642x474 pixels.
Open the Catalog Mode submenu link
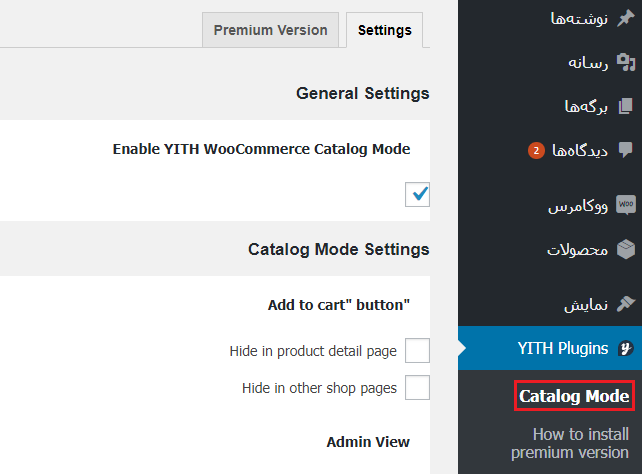tap(574, 396)
